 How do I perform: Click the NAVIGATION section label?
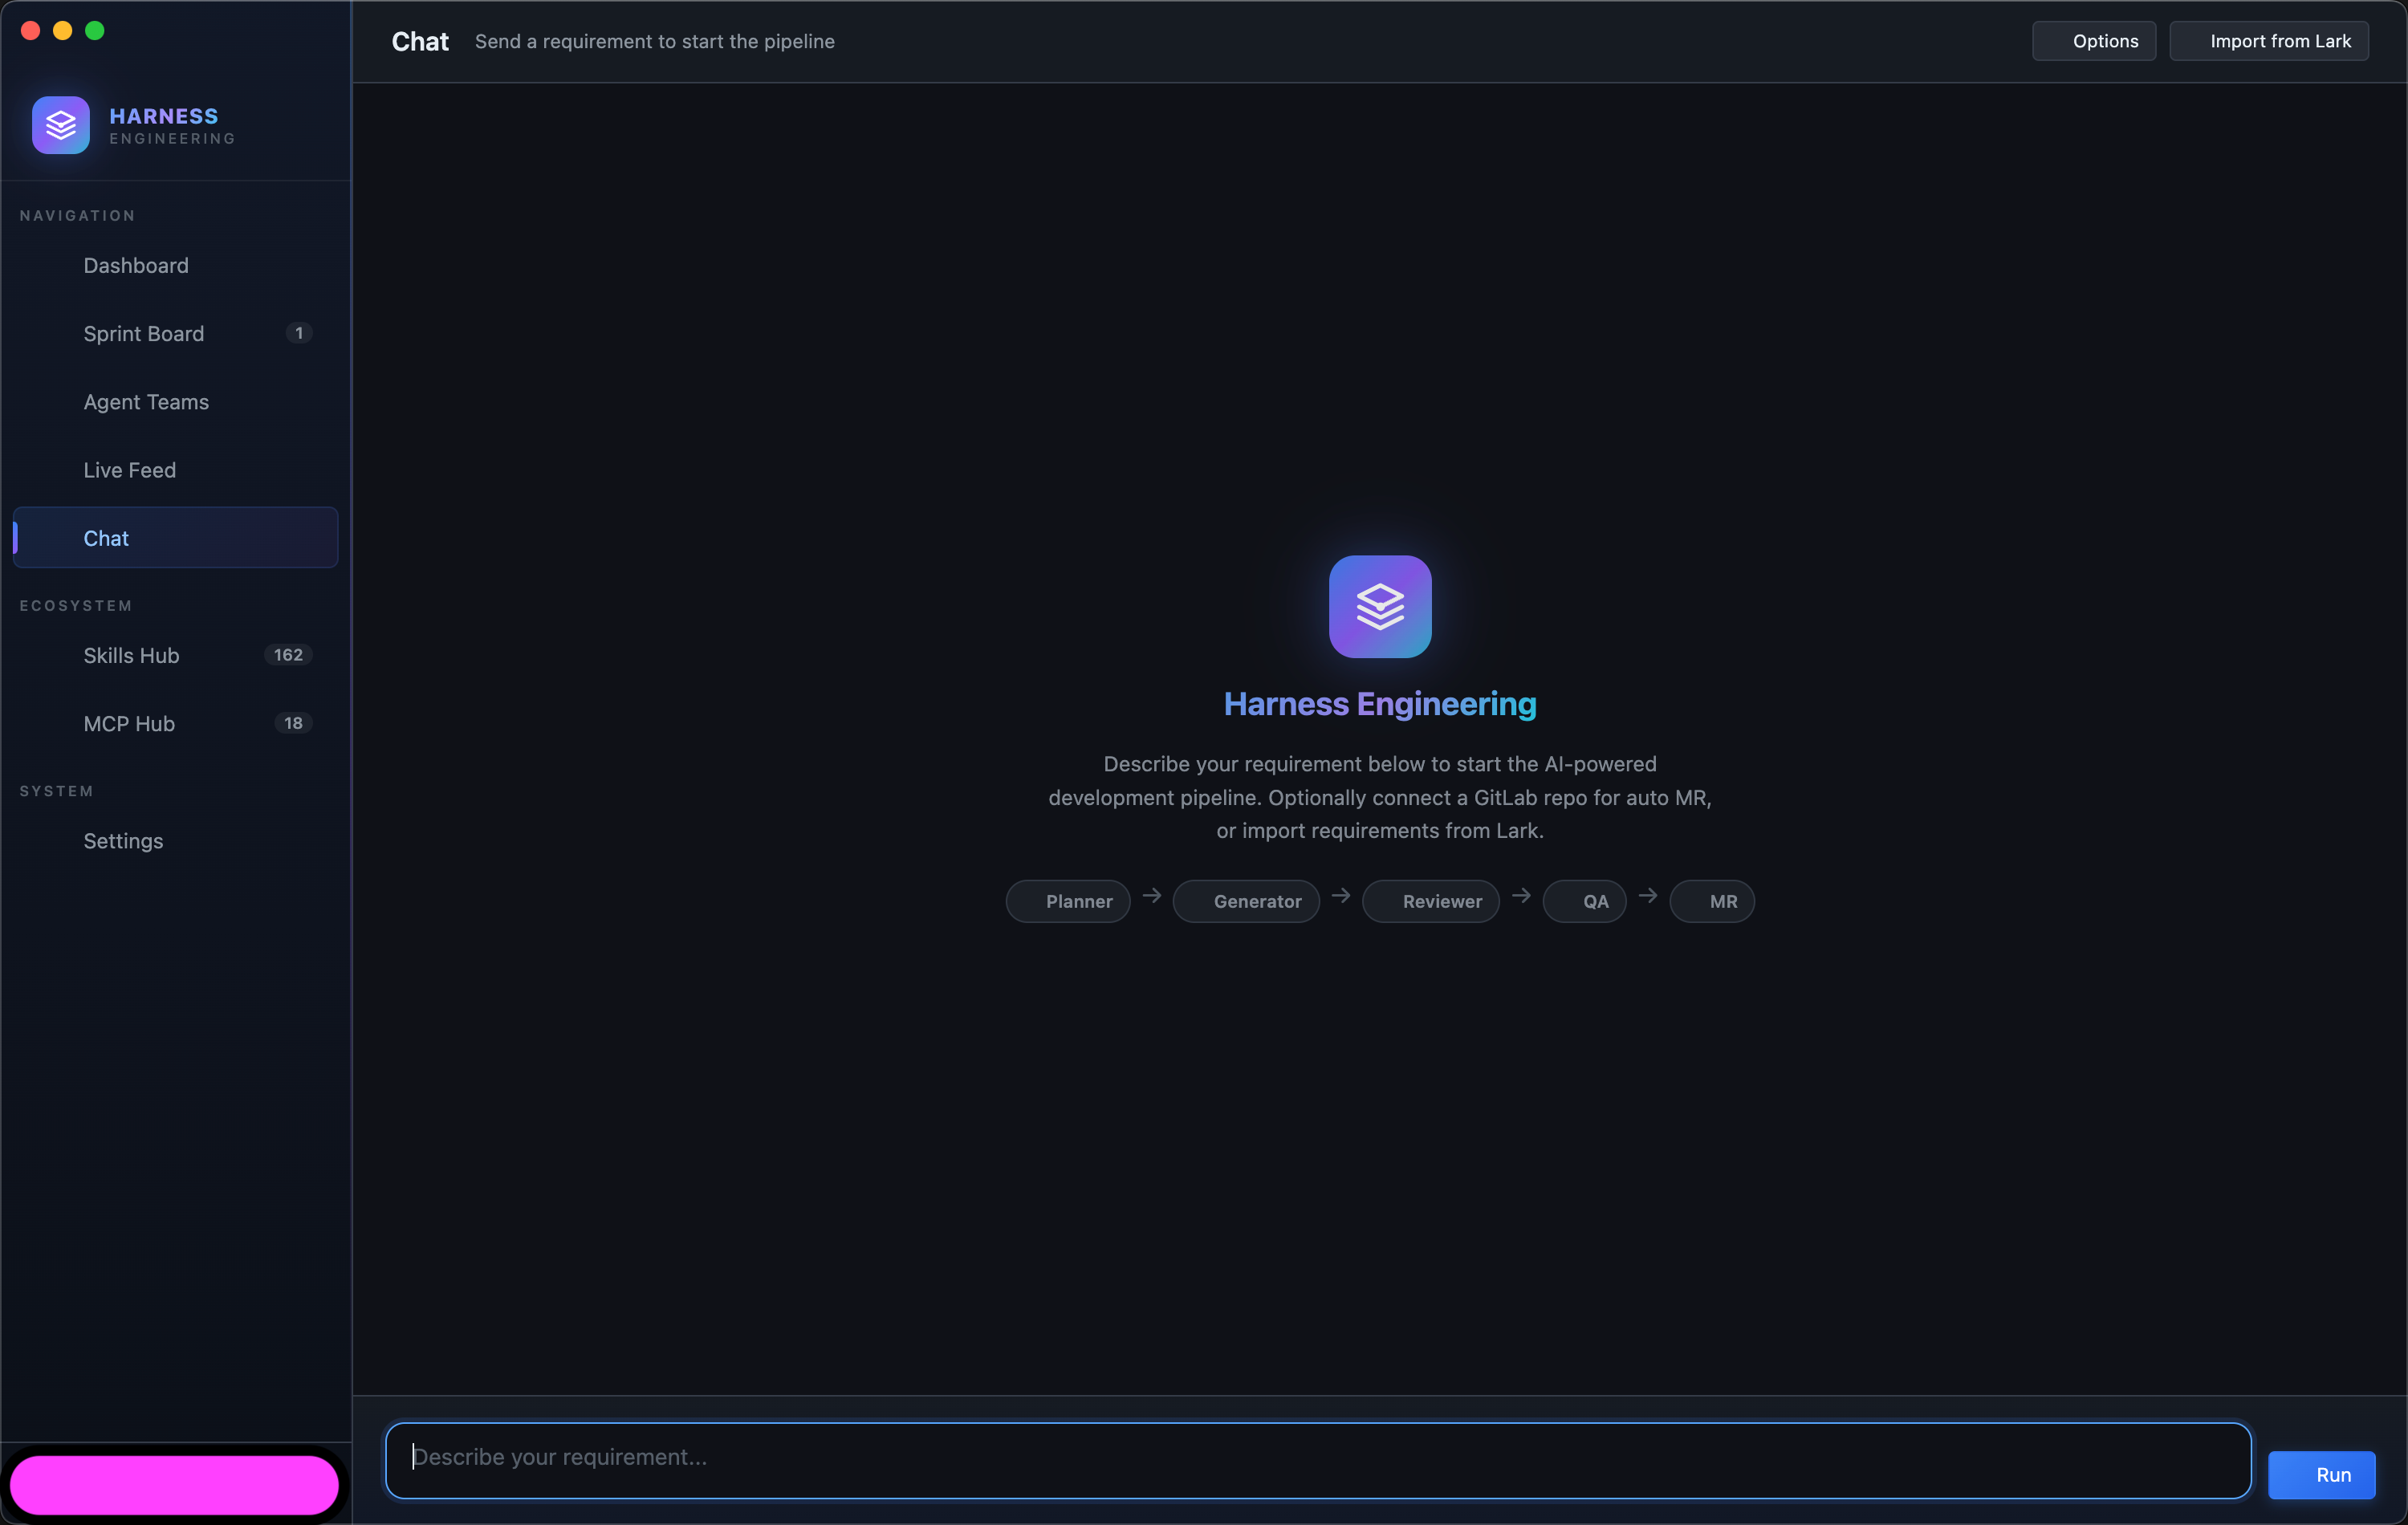pyautogui.click(x=78, y=216)
